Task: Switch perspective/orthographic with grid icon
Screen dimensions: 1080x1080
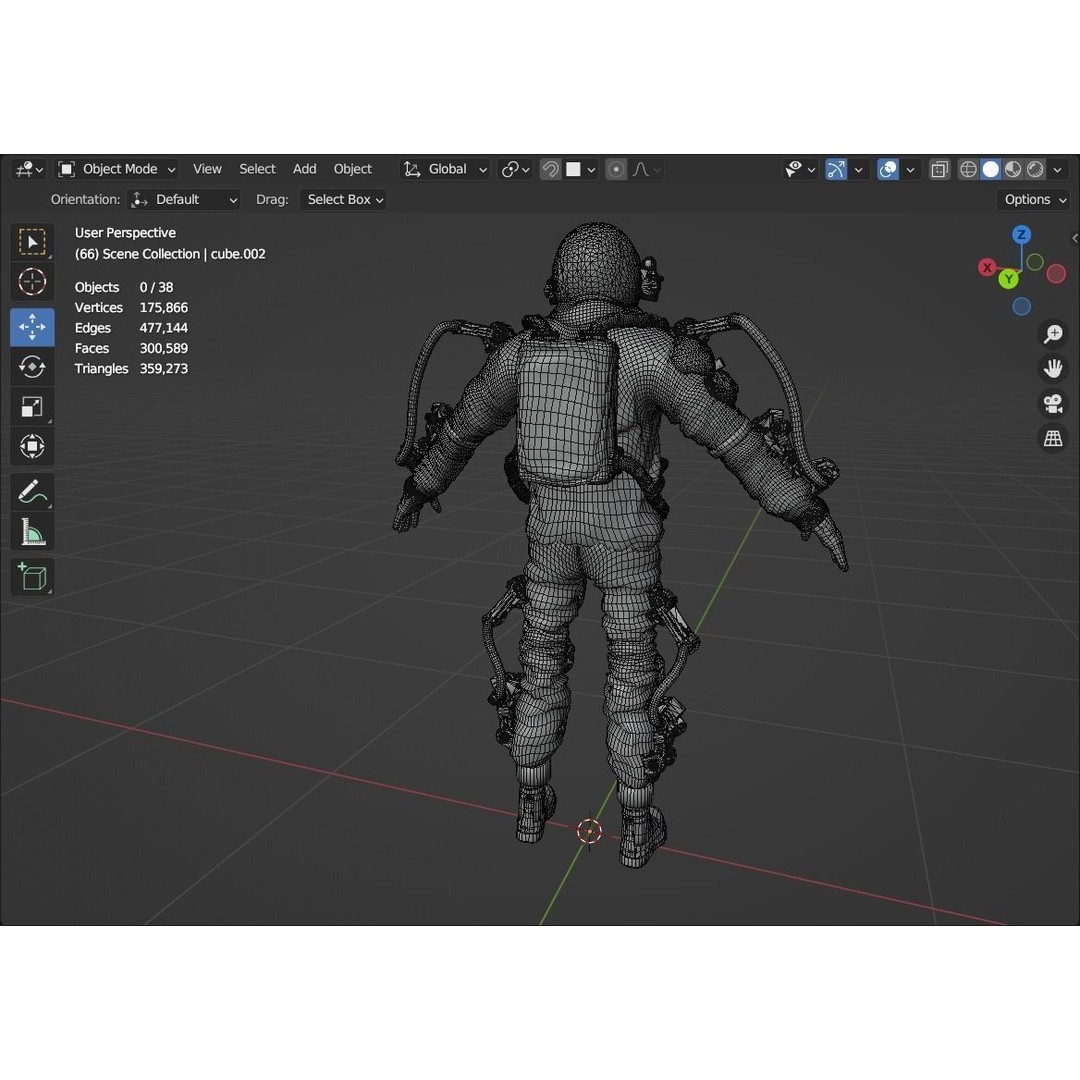Action: point(1052,438)
